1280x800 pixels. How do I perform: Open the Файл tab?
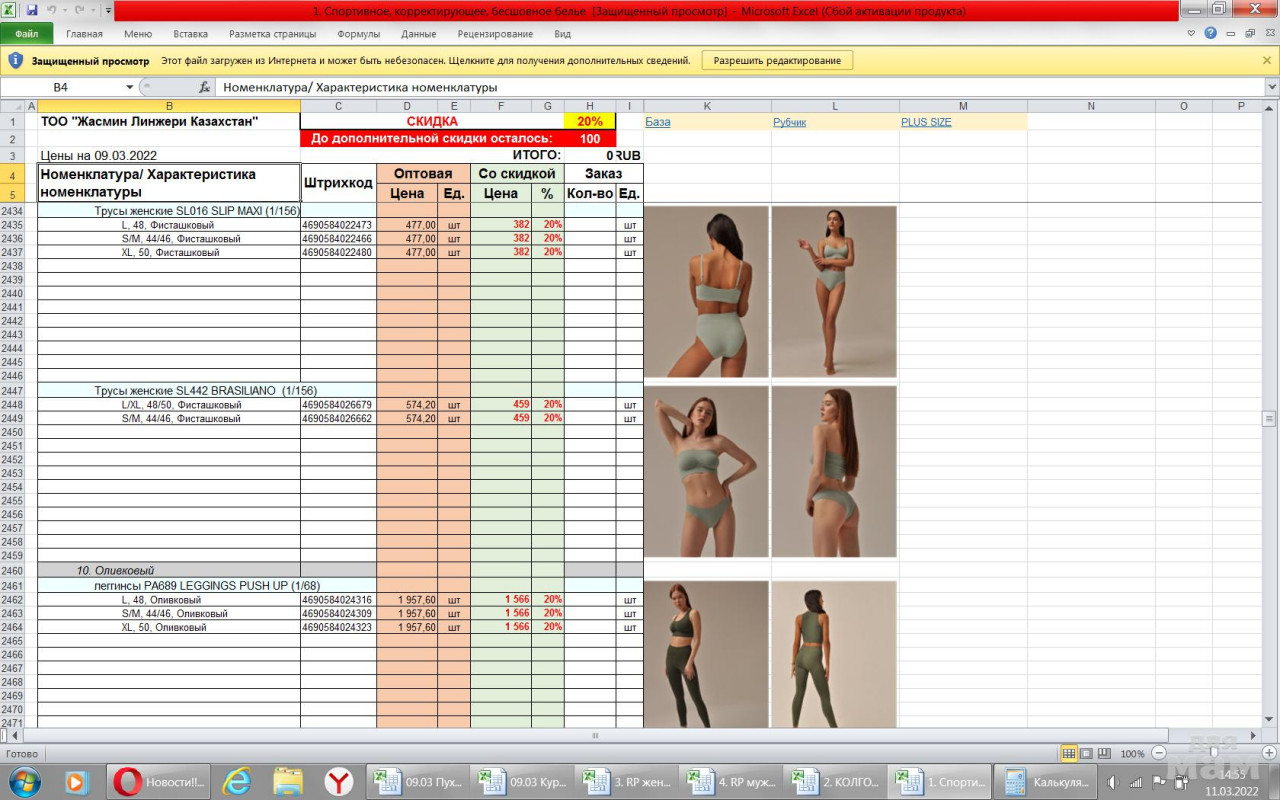26,33
